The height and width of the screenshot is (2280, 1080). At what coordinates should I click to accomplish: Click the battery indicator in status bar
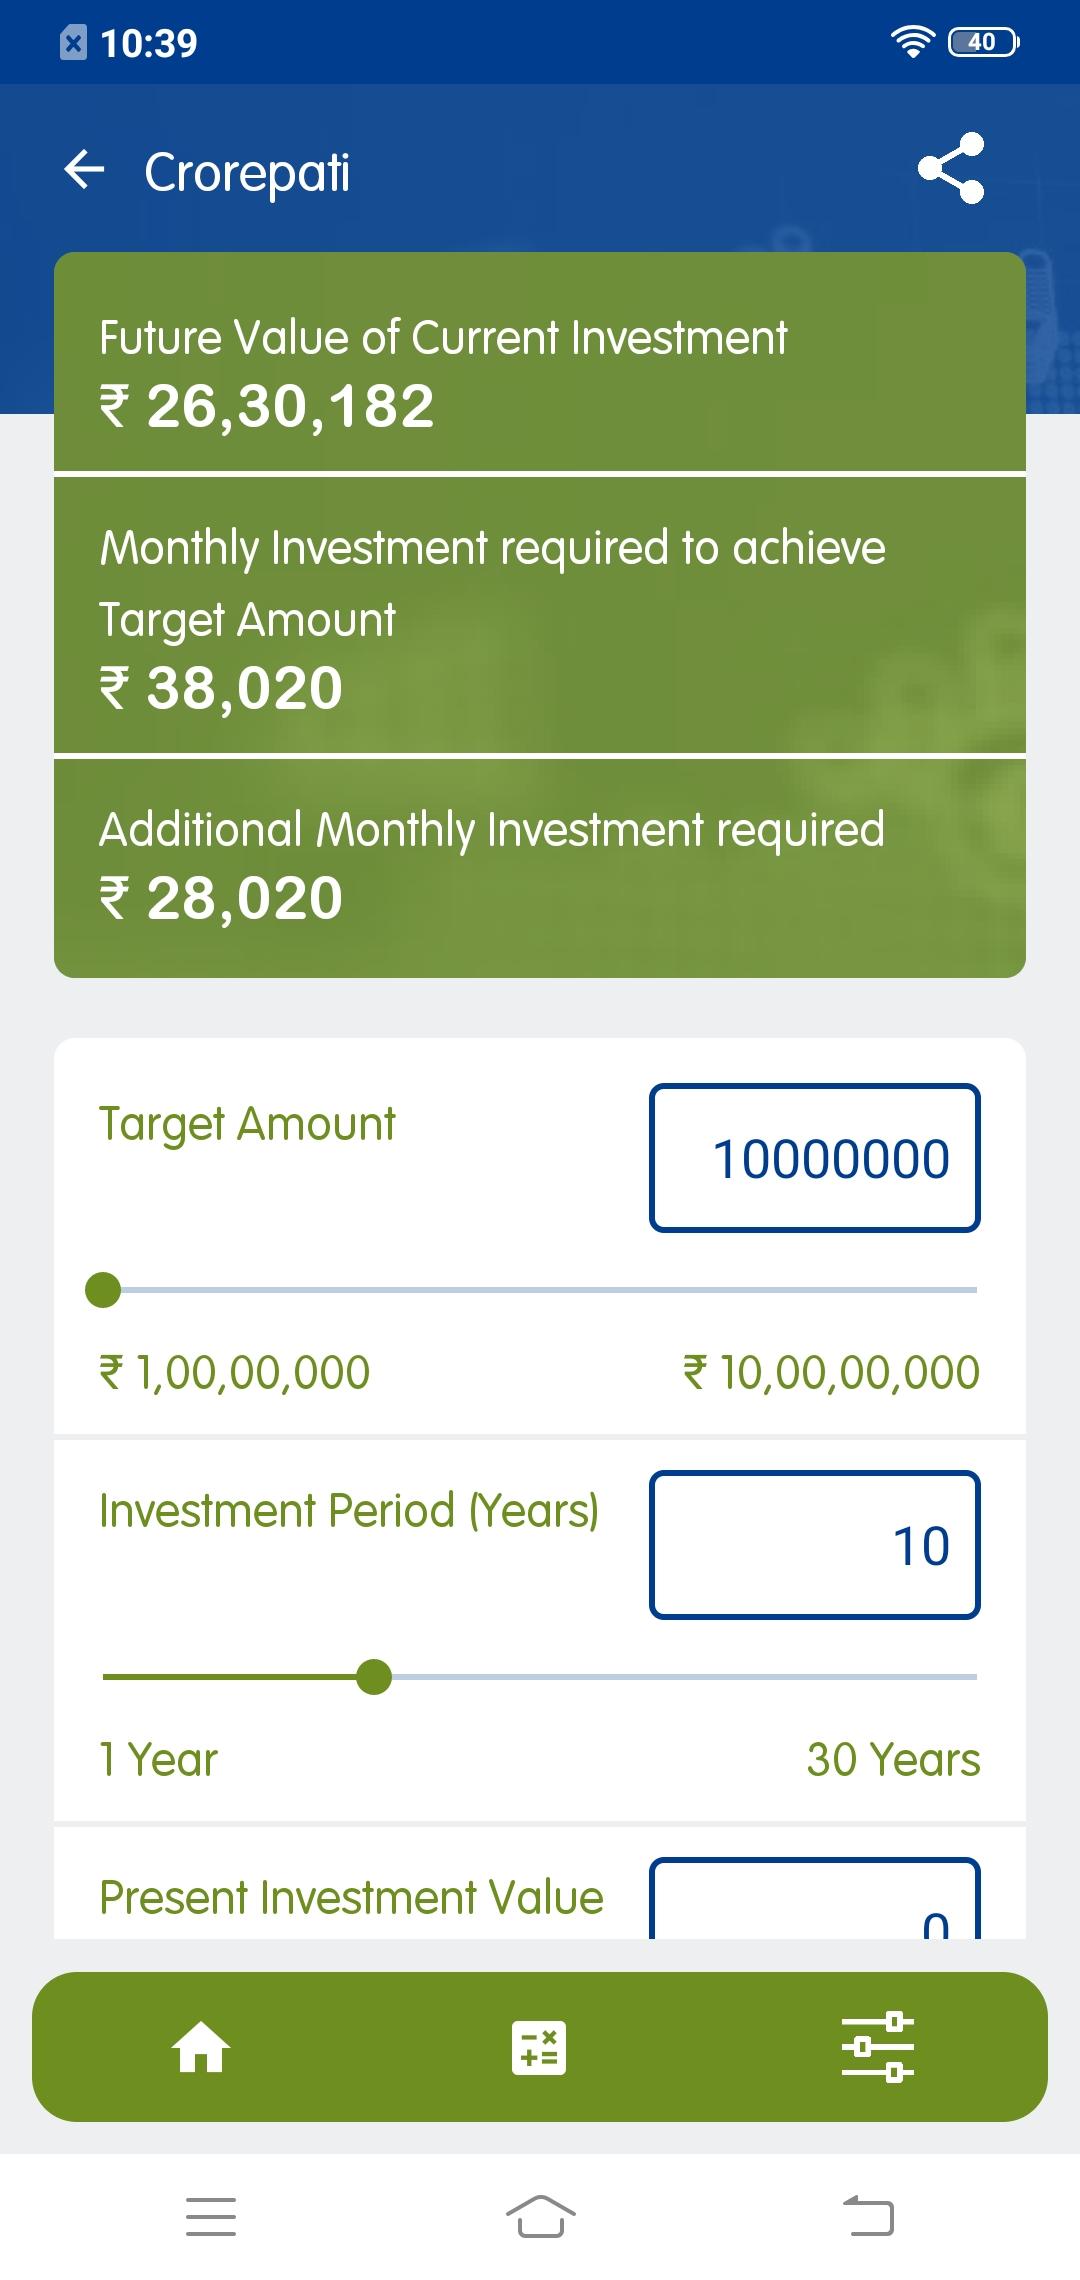point(983,42)
